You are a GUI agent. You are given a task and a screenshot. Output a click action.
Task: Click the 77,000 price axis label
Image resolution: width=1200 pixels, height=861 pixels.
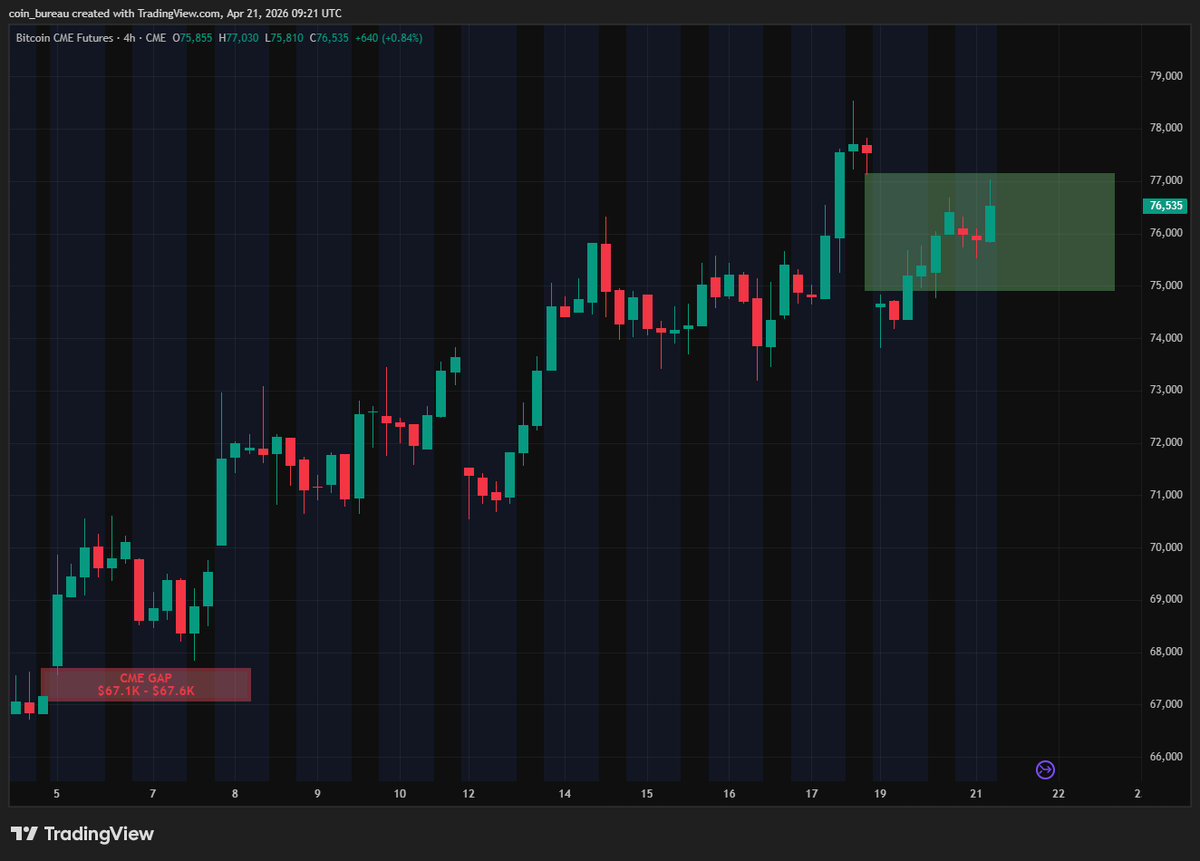[1167, 181]
